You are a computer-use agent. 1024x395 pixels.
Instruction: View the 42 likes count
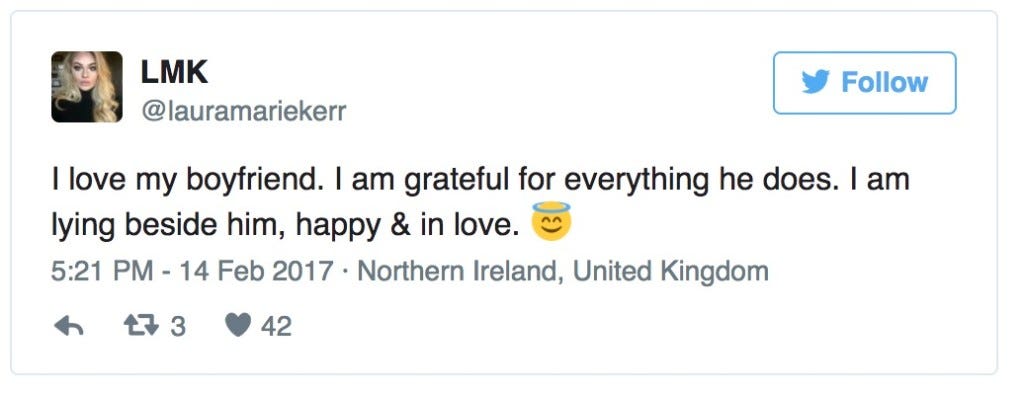coord(276,326)
